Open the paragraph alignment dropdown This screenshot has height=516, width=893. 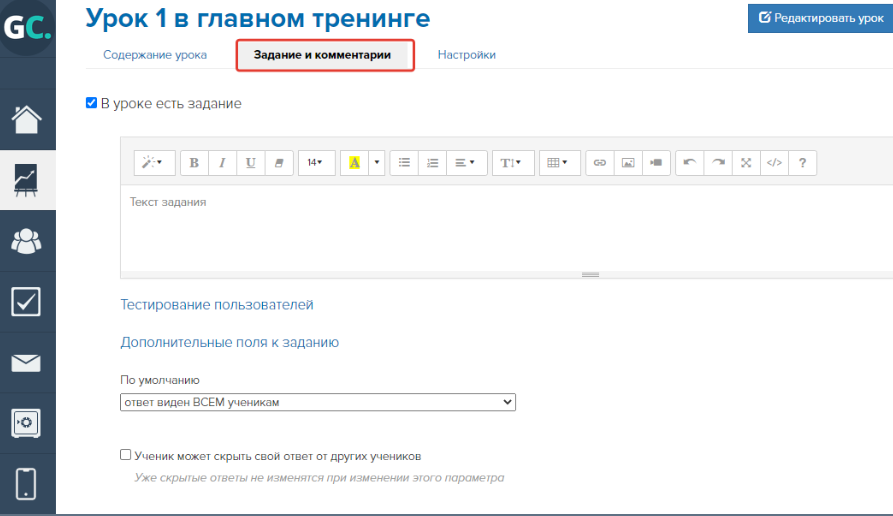tap(467, 163)
